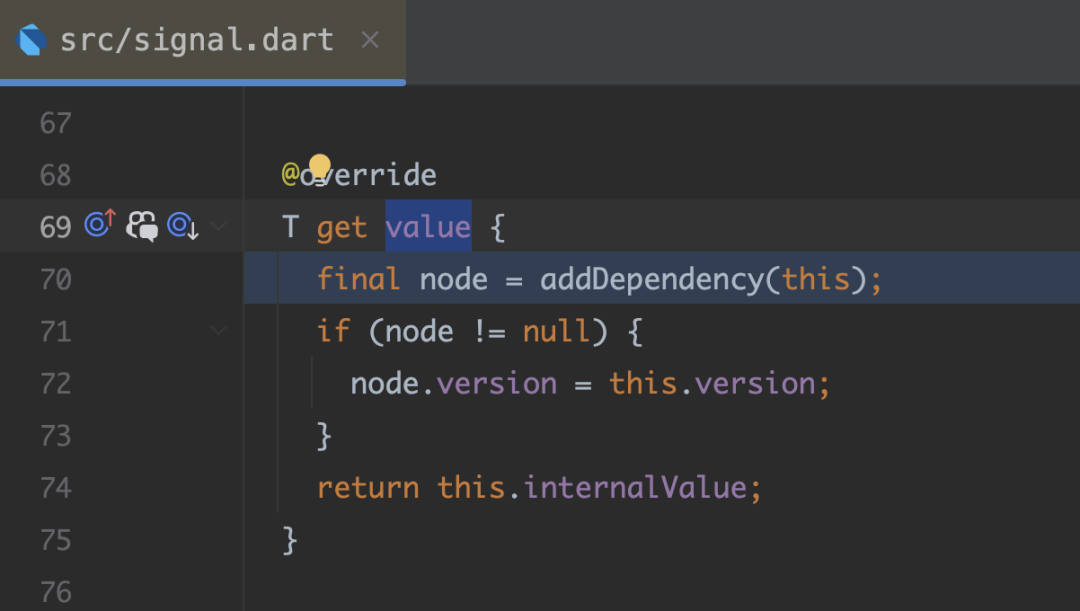The image size is (1080, 611).
Task: Click internalValue in the return statement
Action: [635, 488]
